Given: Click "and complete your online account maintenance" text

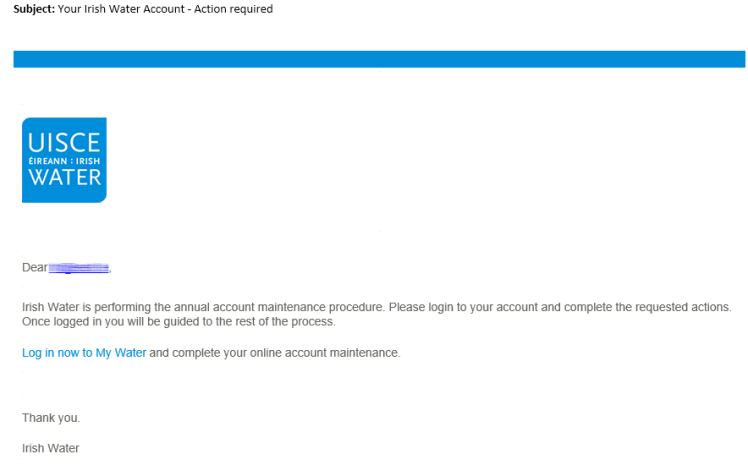Looking at the screenshot, I should click(x=275, y=353).
